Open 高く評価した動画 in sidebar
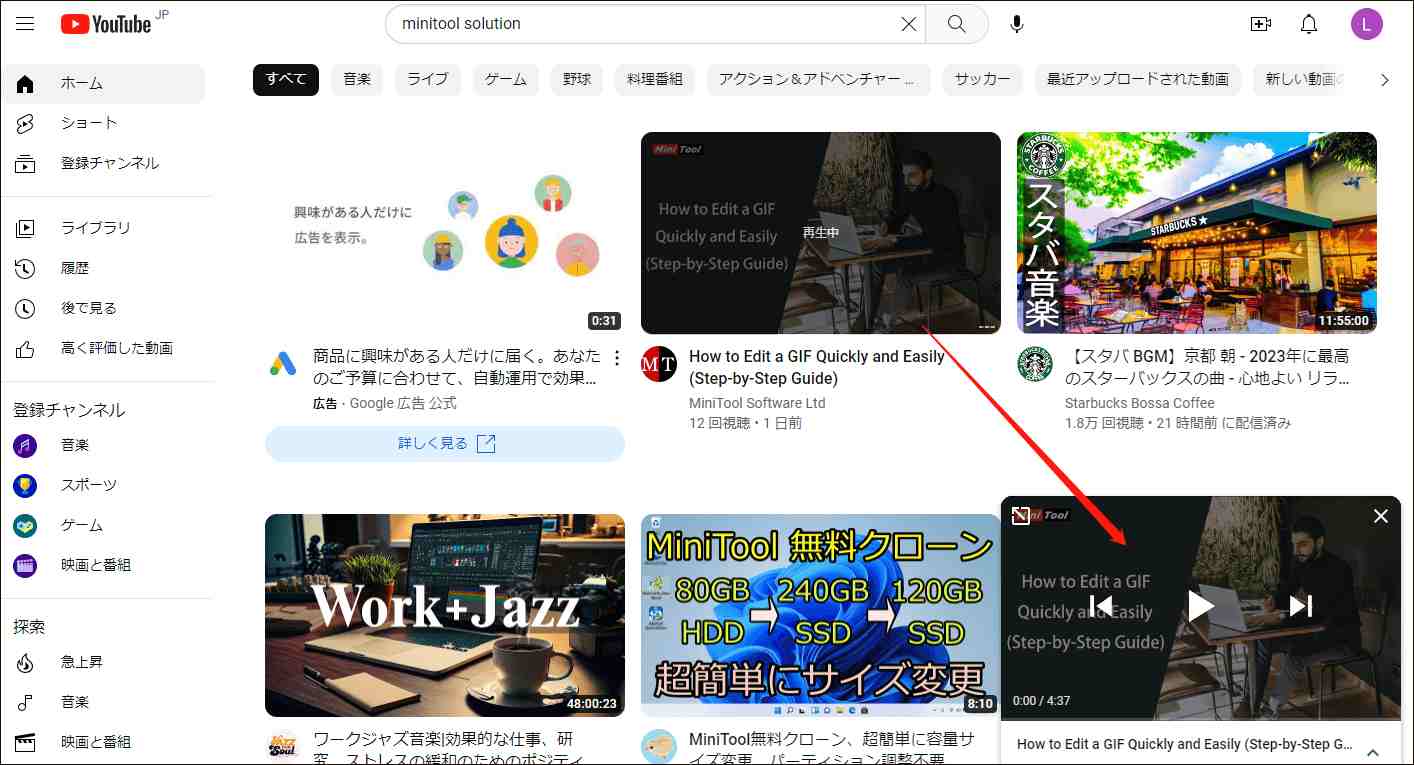Screen dimensions: 1414x765 pos(104,348)
